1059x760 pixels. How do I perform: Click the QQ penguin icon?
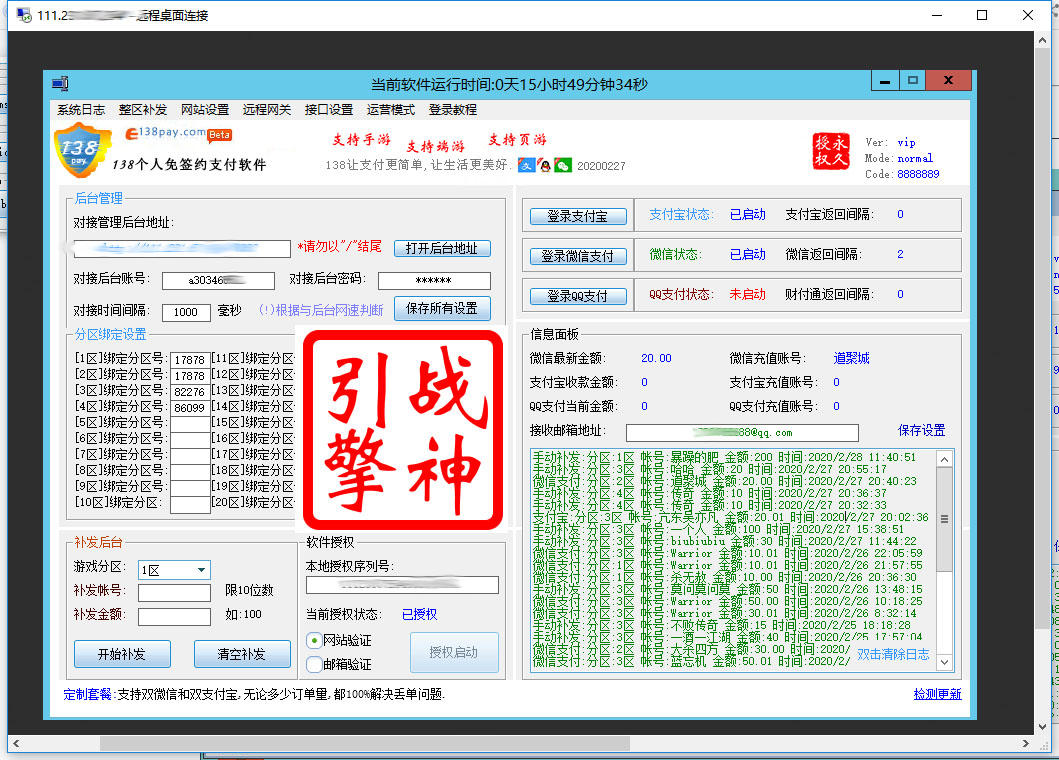coord(544,165)
